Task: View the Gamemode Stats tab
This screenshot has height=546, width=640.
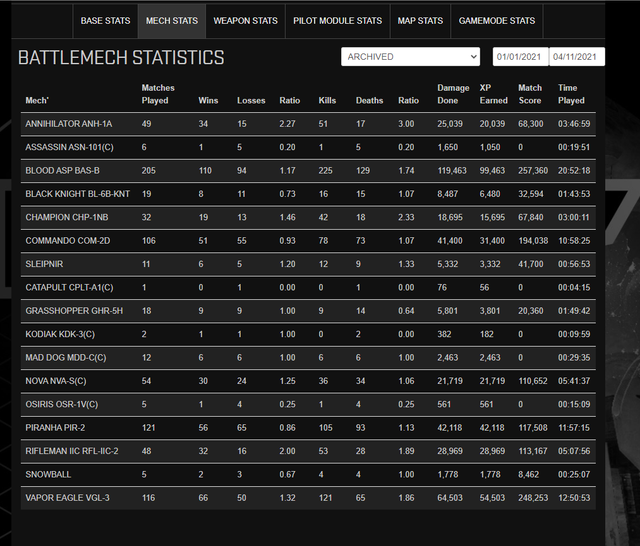Action: coord(497,21)
